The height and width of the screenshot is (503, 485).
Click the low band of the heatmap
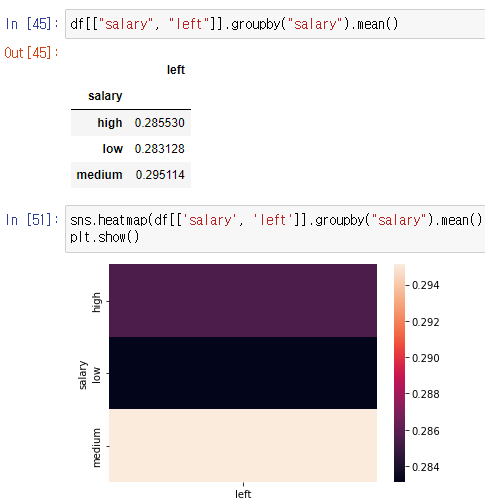pos(243,373)
